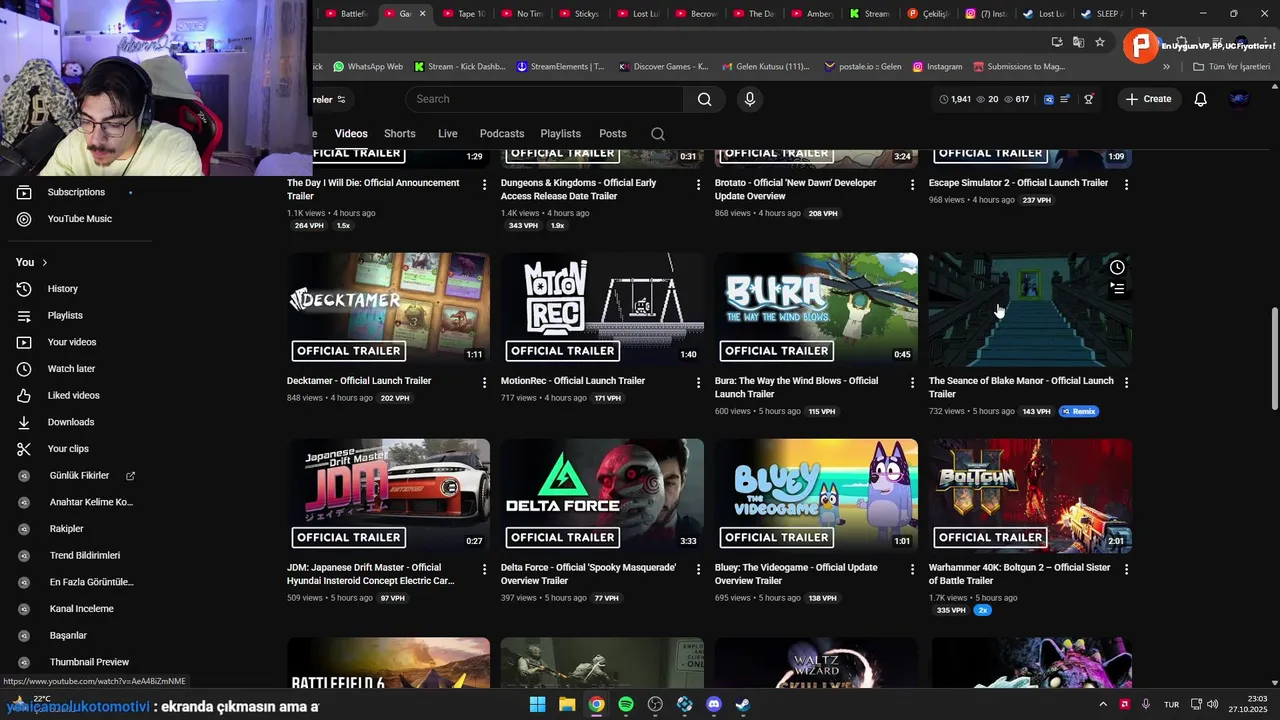Search within channel magnifier icon

[657, 134]
